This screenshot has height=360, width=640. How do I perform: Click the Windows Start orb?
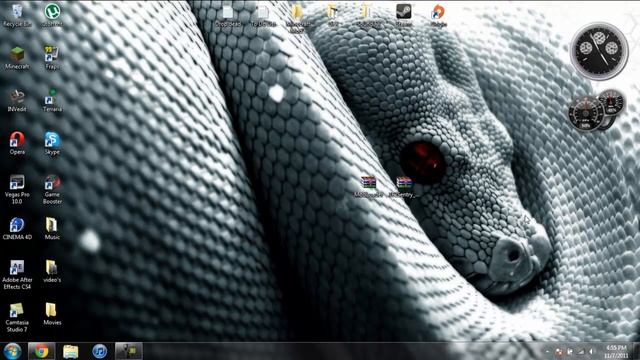pos(12,351)
